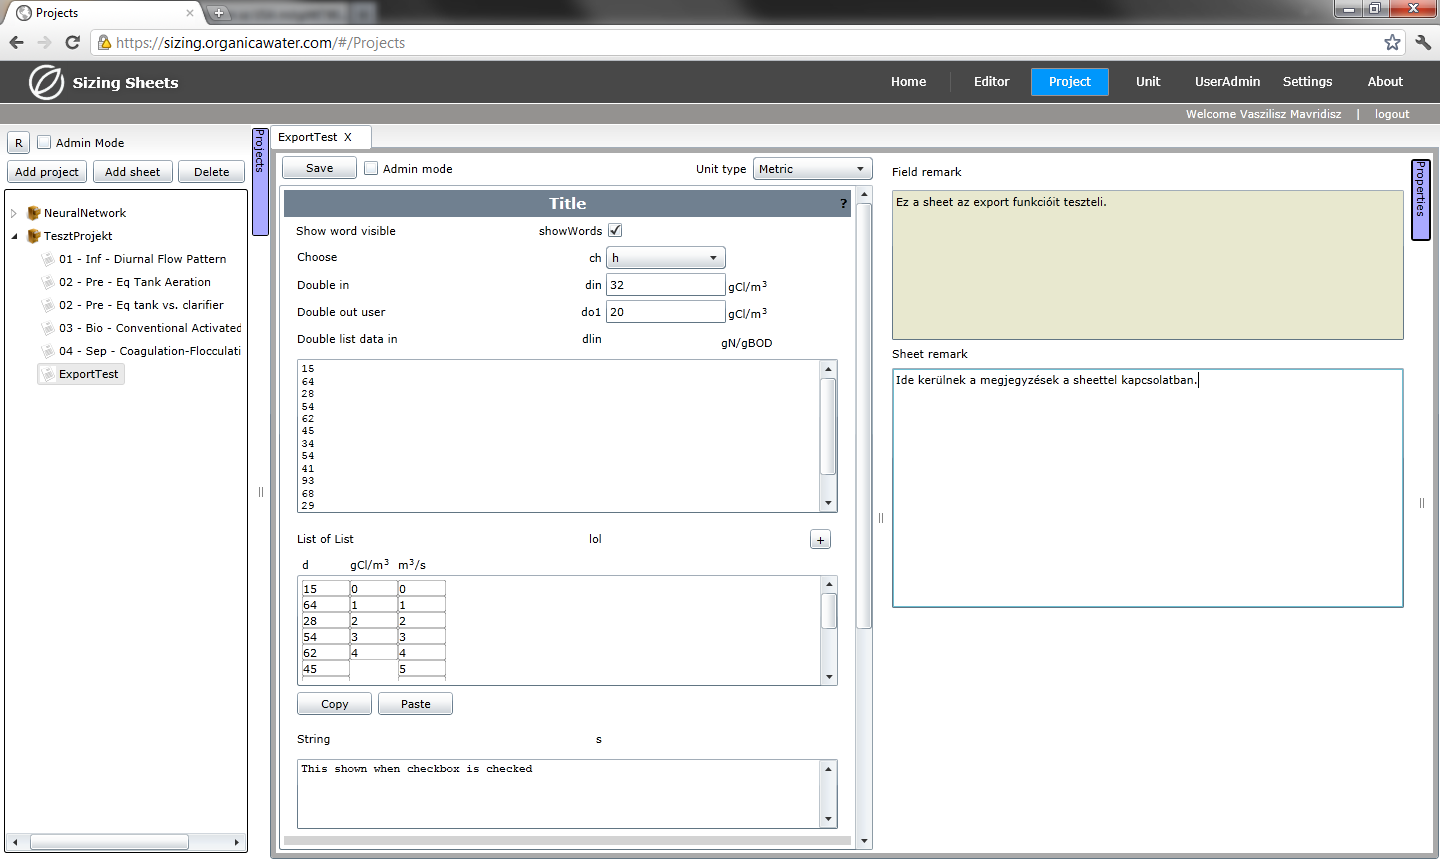Click the Field remark text box
1440x860 pixels.
(x=1147, y=265)
